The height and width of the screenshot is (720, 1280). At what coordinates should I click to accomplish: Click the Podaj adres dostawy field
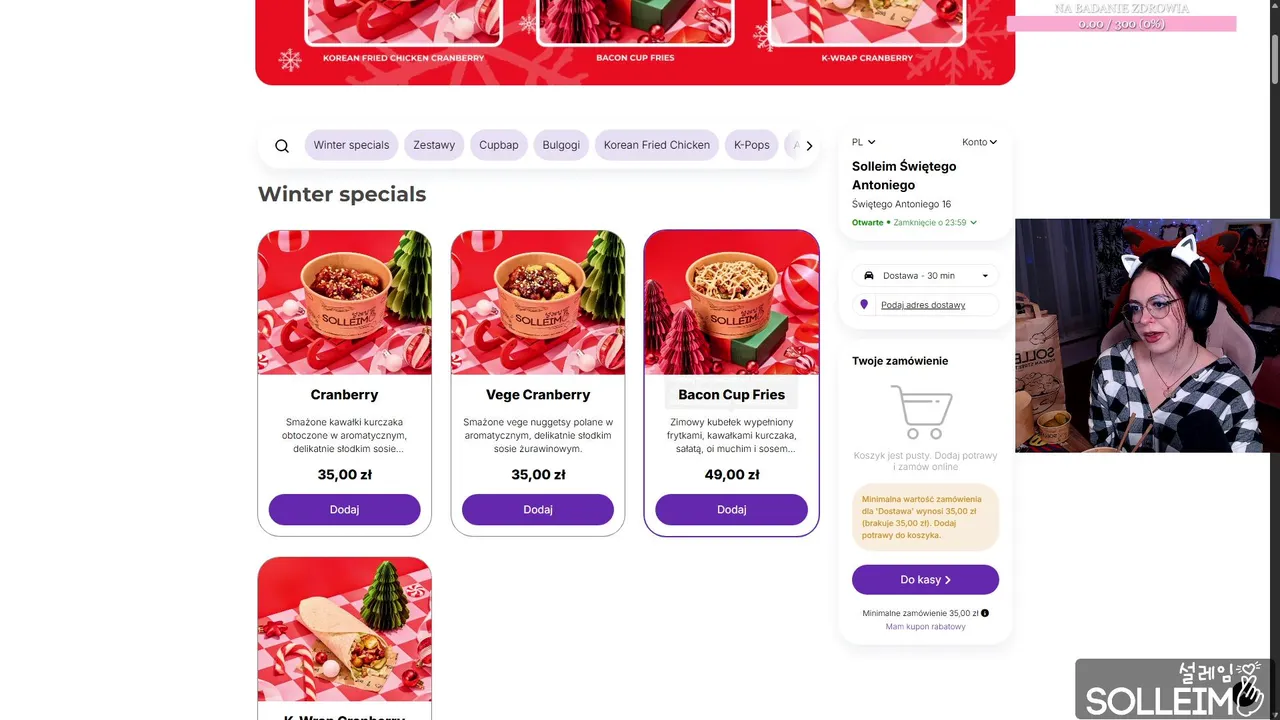click(925, 305)
